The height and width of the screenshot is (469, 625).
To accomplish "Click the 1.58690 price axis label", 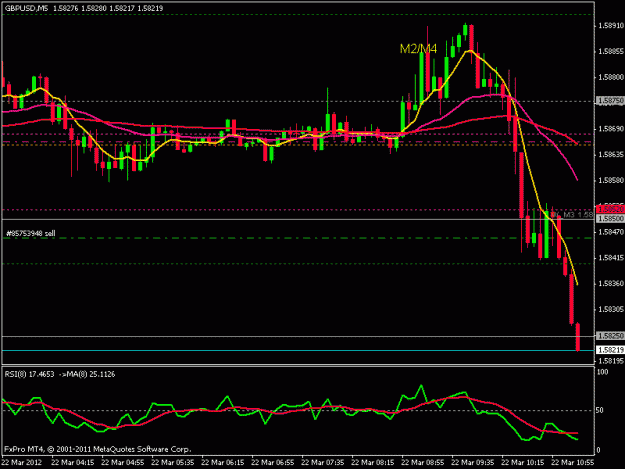I will [x=611, y=129].
